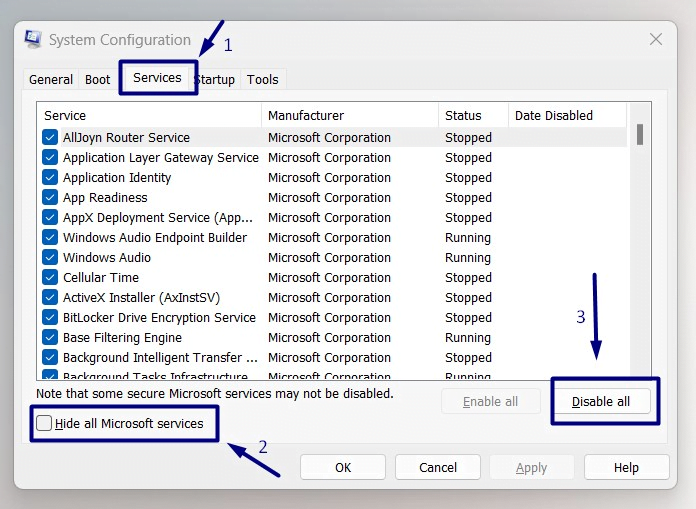
Task: Click the Status column header
Action: [x=473, y=116]
